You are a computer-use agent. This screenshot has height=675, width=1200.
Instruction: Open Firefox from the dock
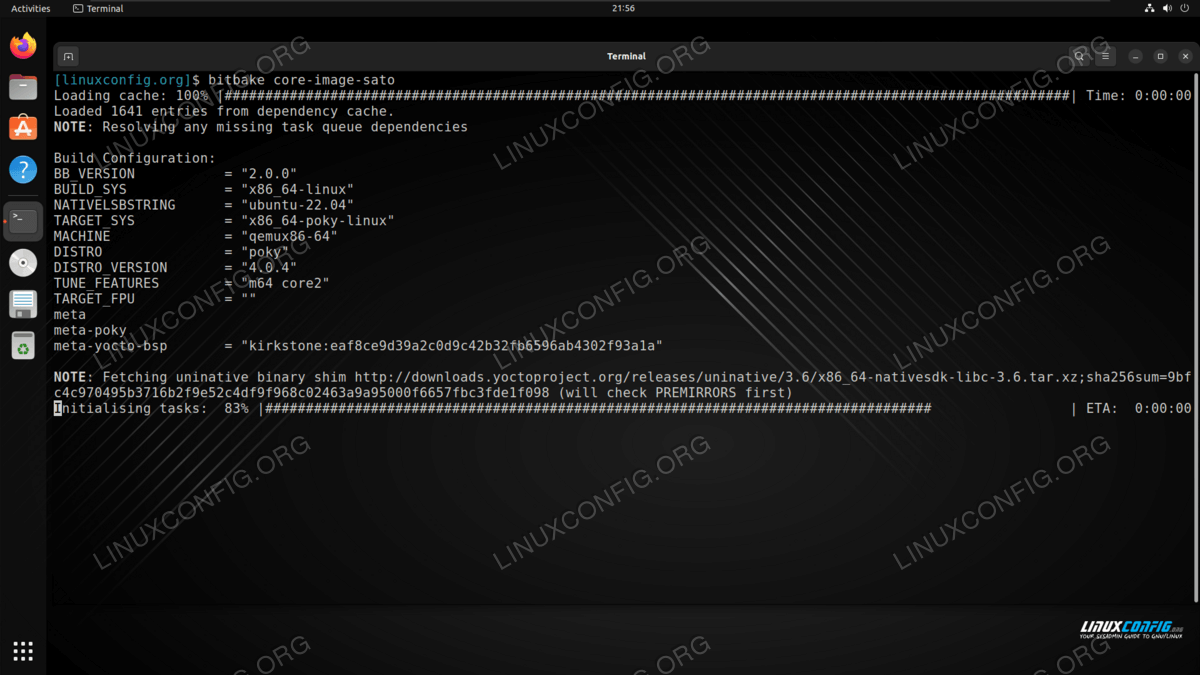pos(23,46)
